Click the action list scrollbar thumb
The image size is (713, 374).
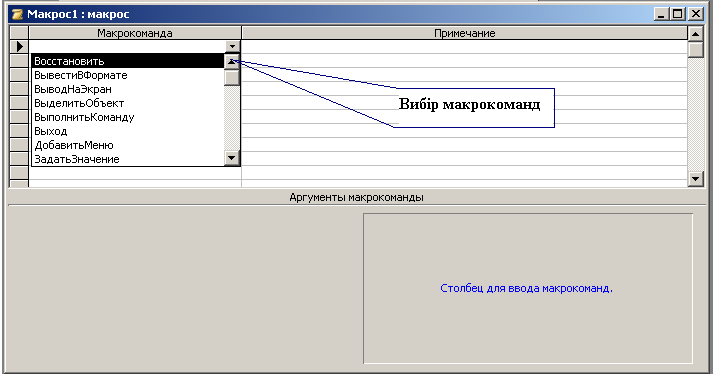tap(232, 77)
